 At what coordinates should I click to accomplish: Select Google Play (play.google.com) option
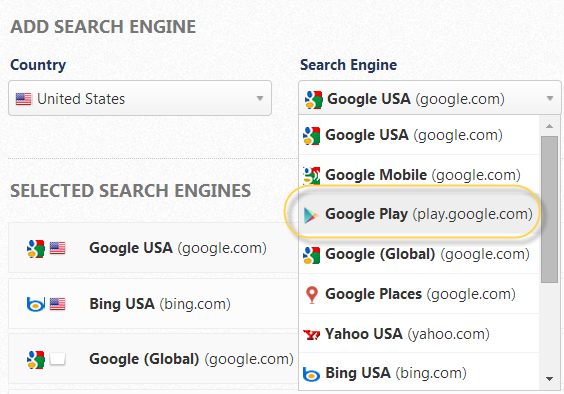[419, 214]
